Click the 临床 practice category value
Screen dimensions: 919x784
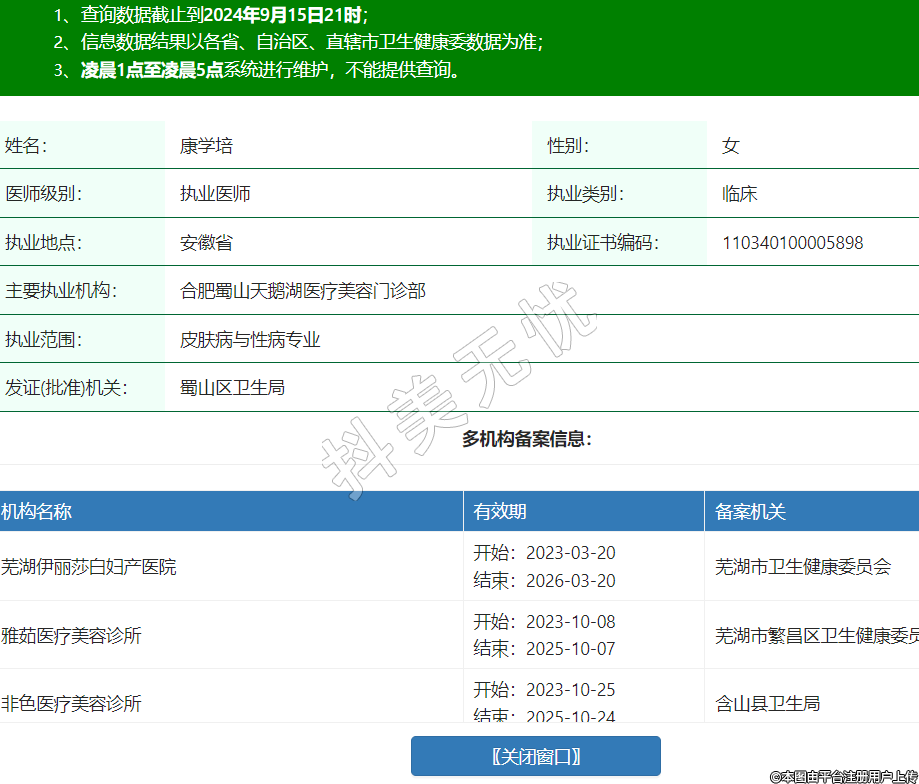pyautogui.click(x=739, y=194)
